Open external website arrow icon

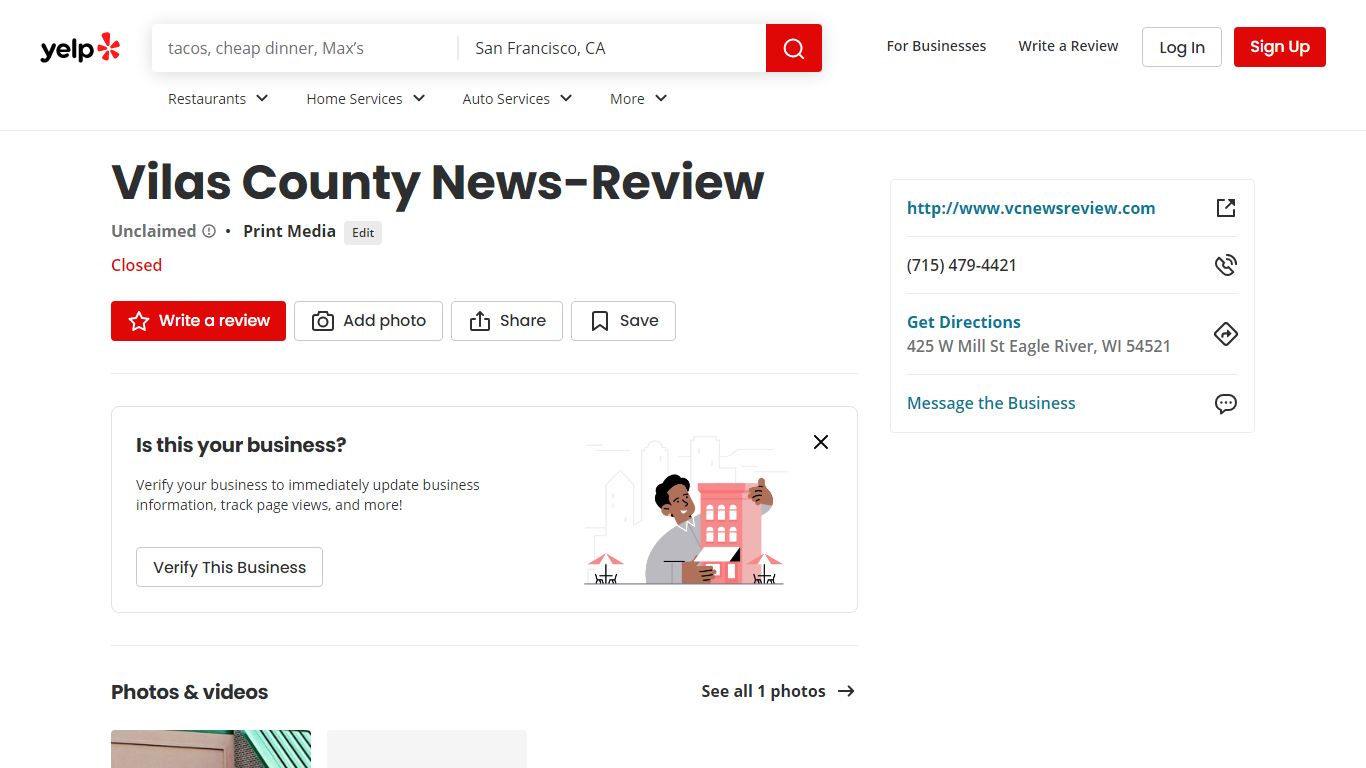coord(1226,208)
